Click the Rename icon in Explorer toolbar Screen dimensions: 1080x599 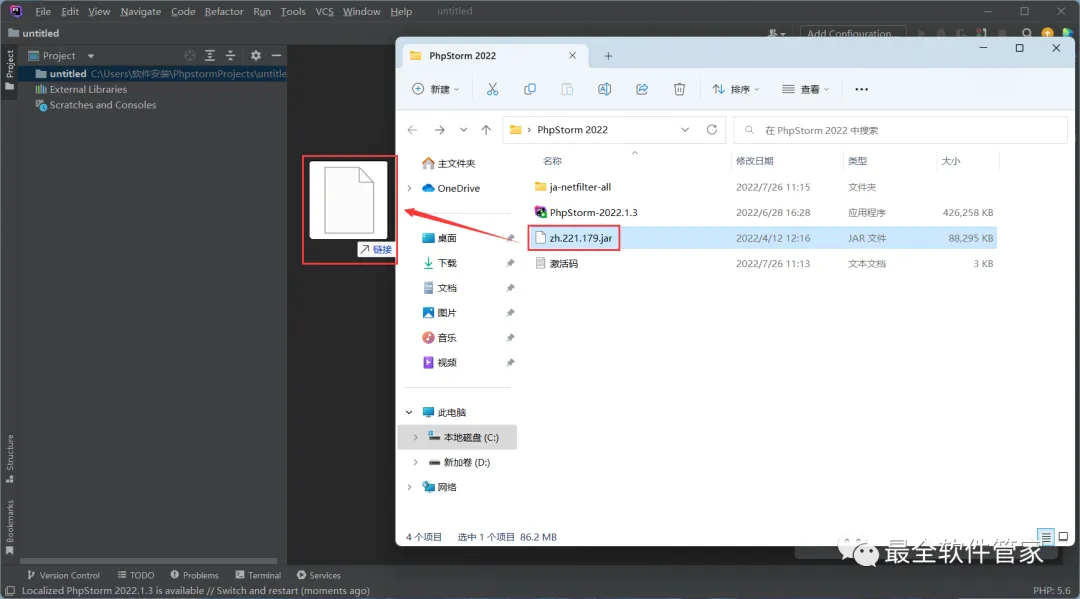pyautogui.click(x=604, y=89)
